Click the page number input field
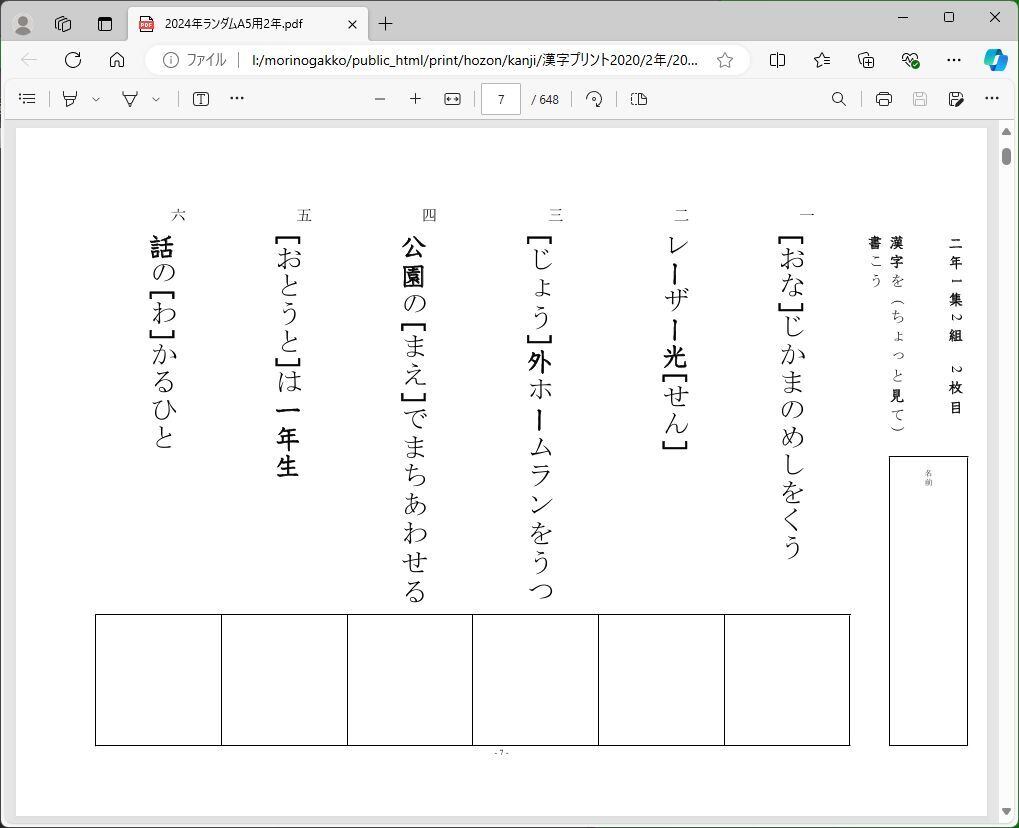The image size is (1019, 828). [x=501, y=99]
